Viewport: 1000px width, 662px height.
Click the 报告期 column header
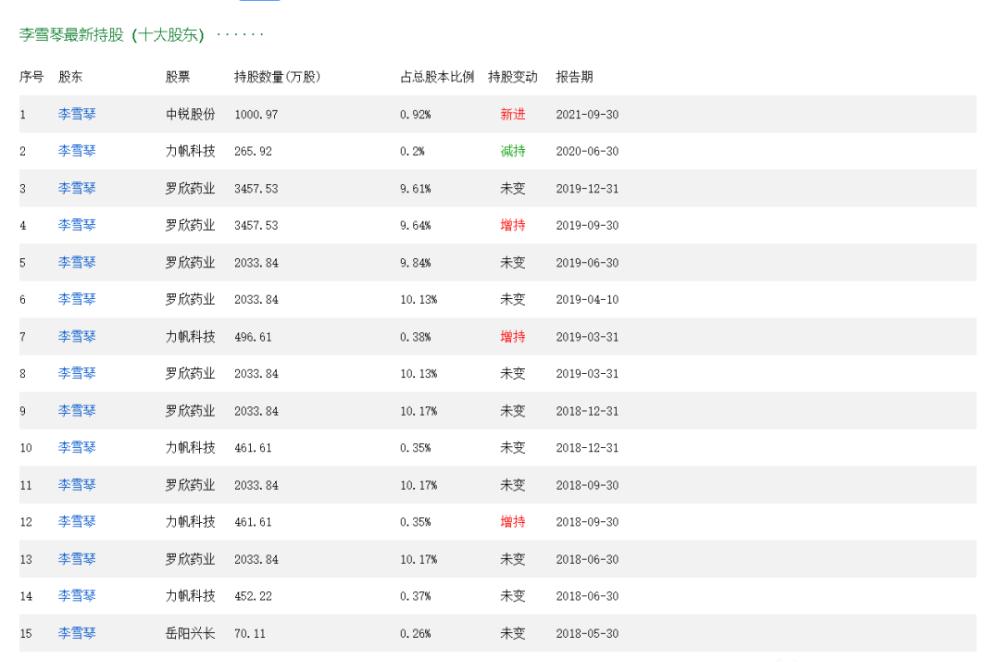click(574, 77)
